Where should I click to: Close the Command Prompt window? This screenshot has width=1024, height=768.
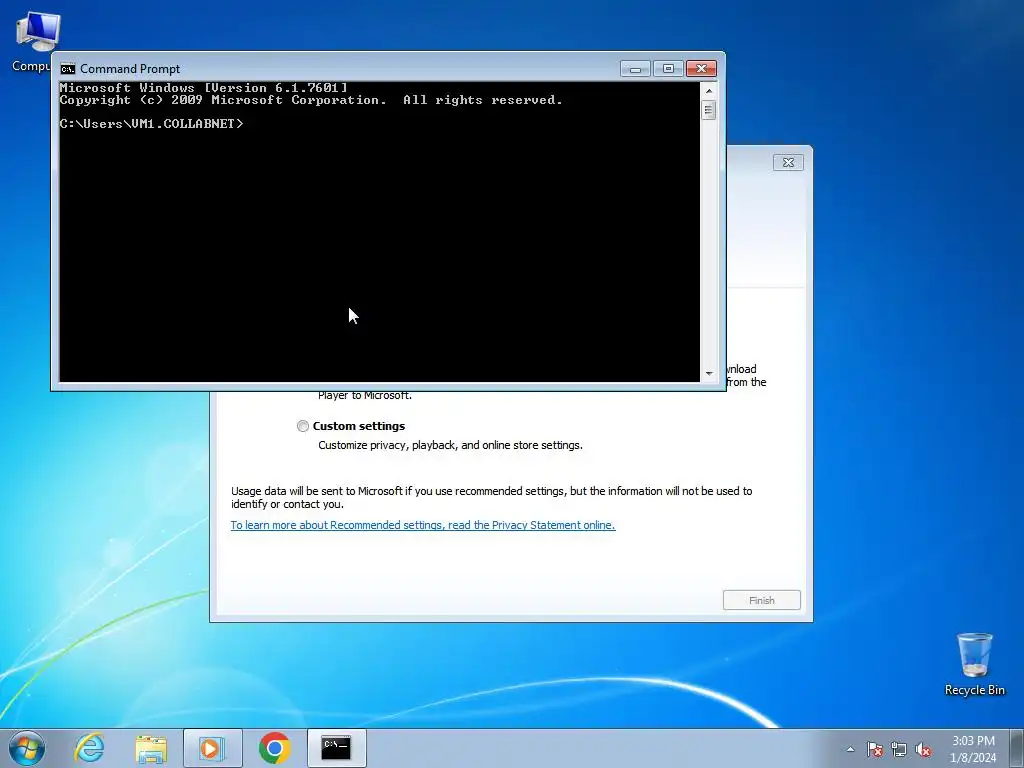(701, 69)
